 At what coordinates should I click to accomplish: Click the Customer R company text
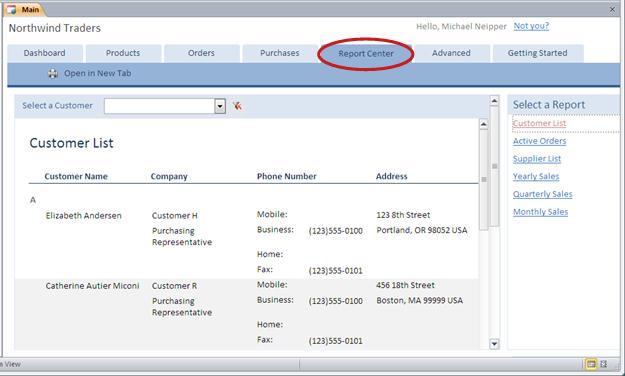[174, 286]
